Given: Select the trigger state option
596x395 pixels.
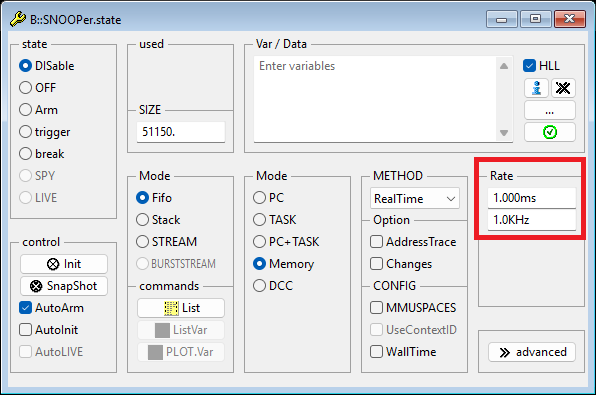Looking at the screenshot, I should click(44, 132).
